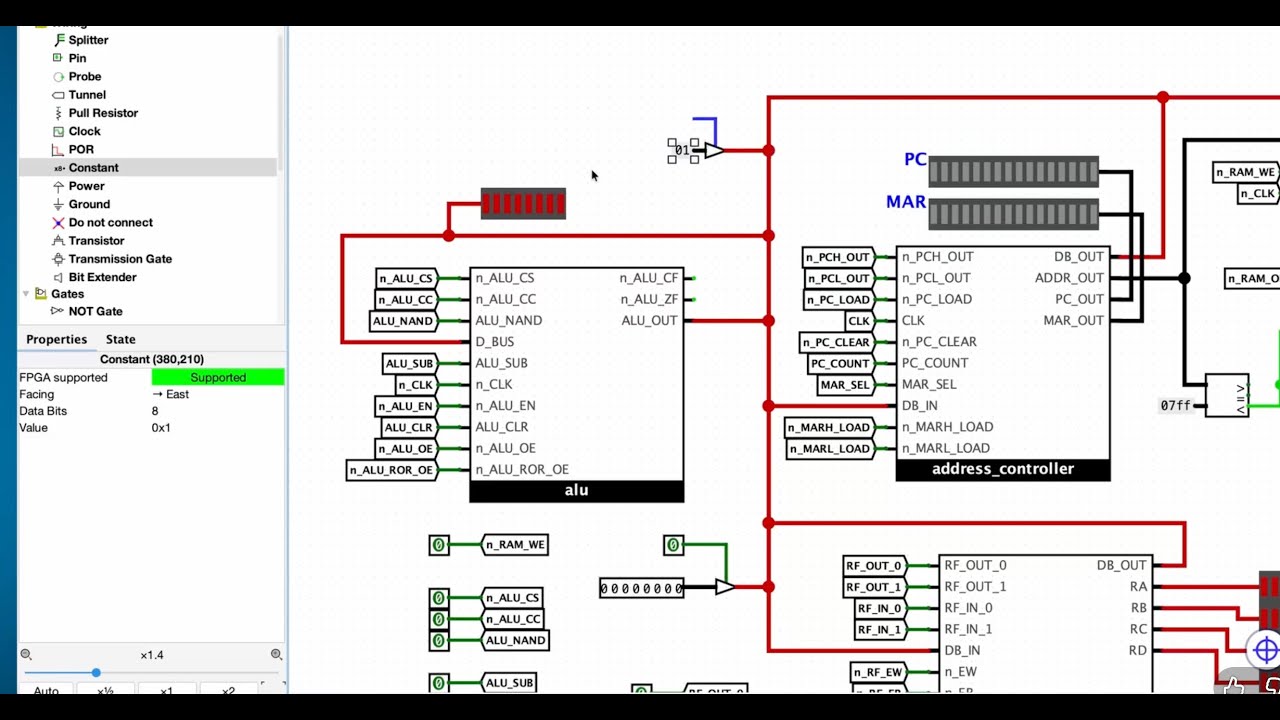The height and width of the screenshot is (720, 1280).
Task: Collapse the Gates library folder
Action: coord(26,294)
